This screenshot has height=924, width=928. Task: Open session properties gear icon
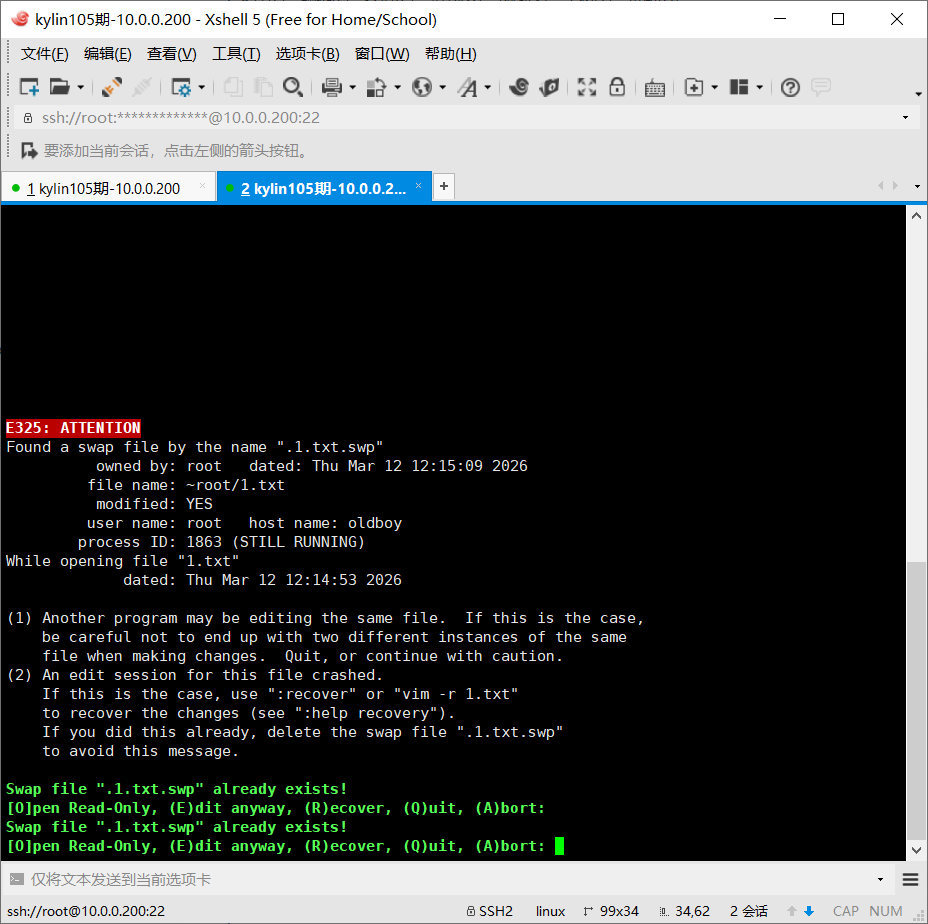coord(181,88)
